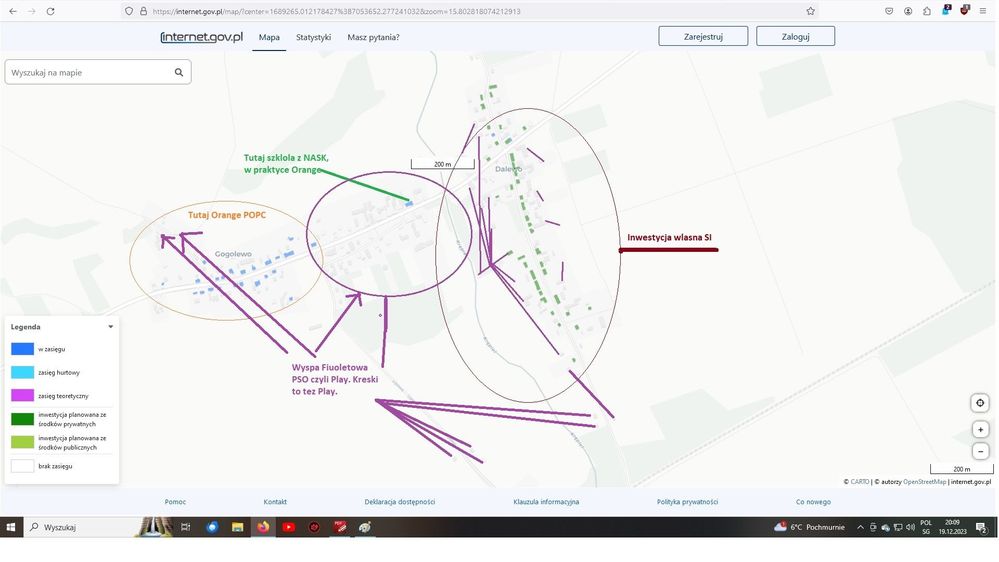Open the Masz pytania? tab
The image size is (999, 562).
pos(373,37)
